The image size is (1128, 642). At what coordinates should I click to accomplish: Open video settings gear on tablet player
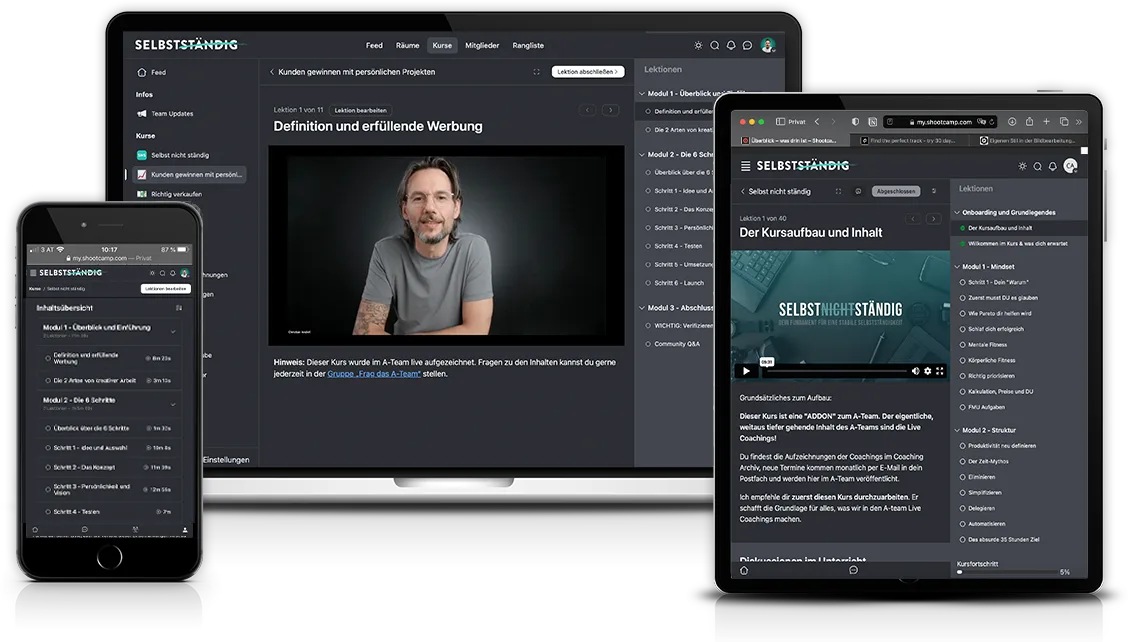coord(927,371)
